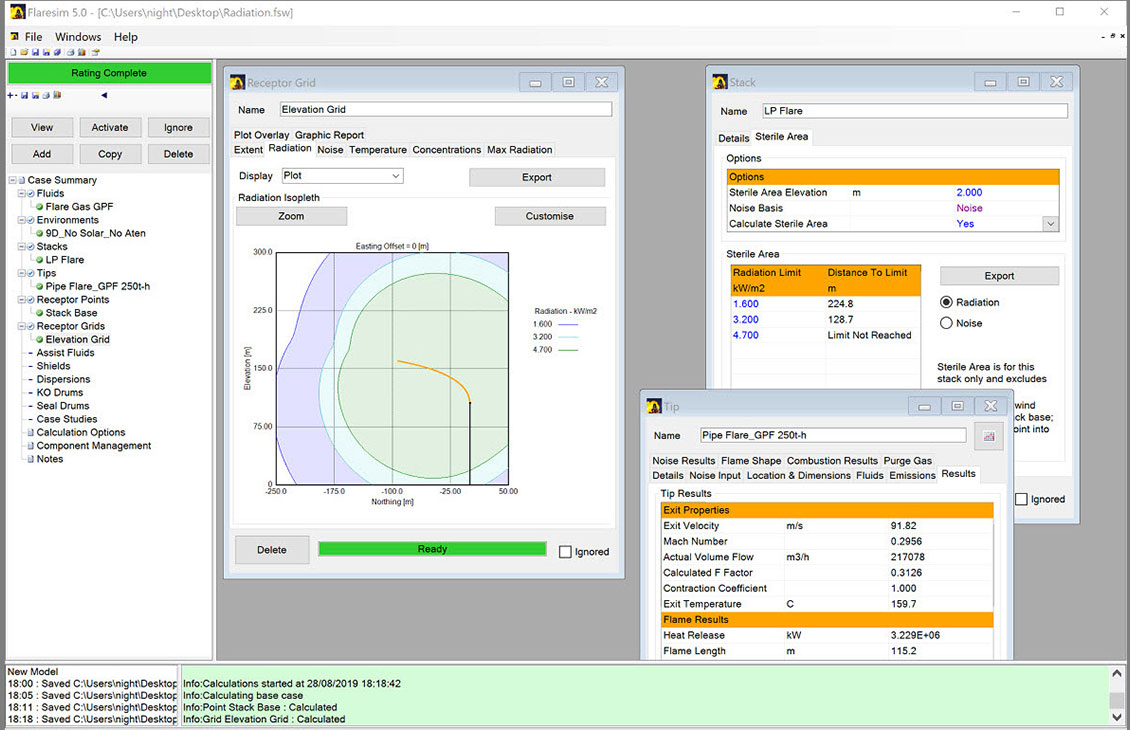This screenshot has height=730, width=1130.
Task: Click the 2.000 Sterile Area Elevation value
Action: point(969,192)
